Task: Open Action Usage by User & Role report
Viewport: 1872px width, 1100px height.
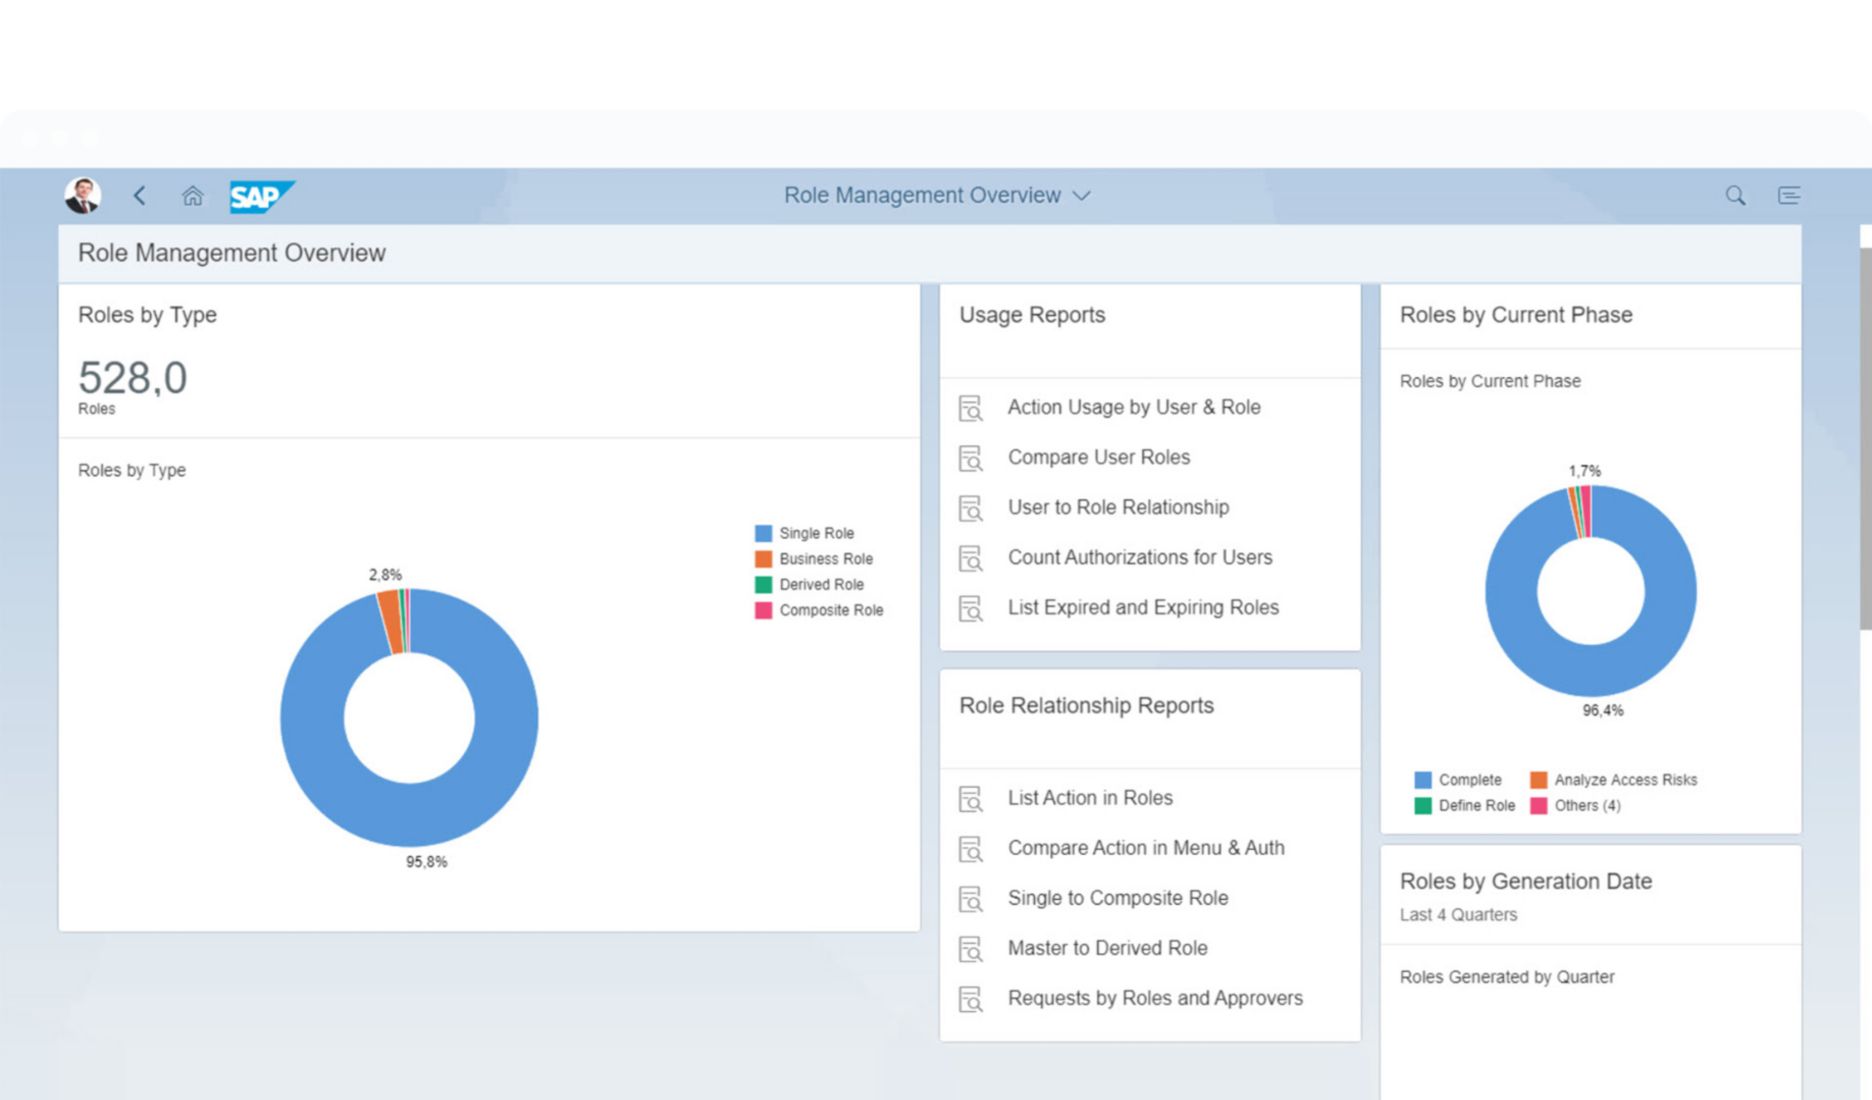Action: tap(1133, 407)
